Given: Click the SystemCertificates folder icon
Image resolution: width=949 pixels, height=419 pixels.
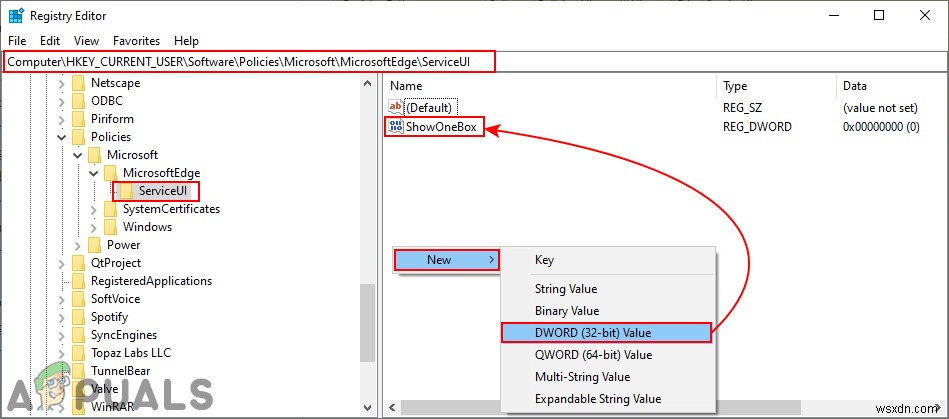Looking at the screenshot, I should click(110, 209).
